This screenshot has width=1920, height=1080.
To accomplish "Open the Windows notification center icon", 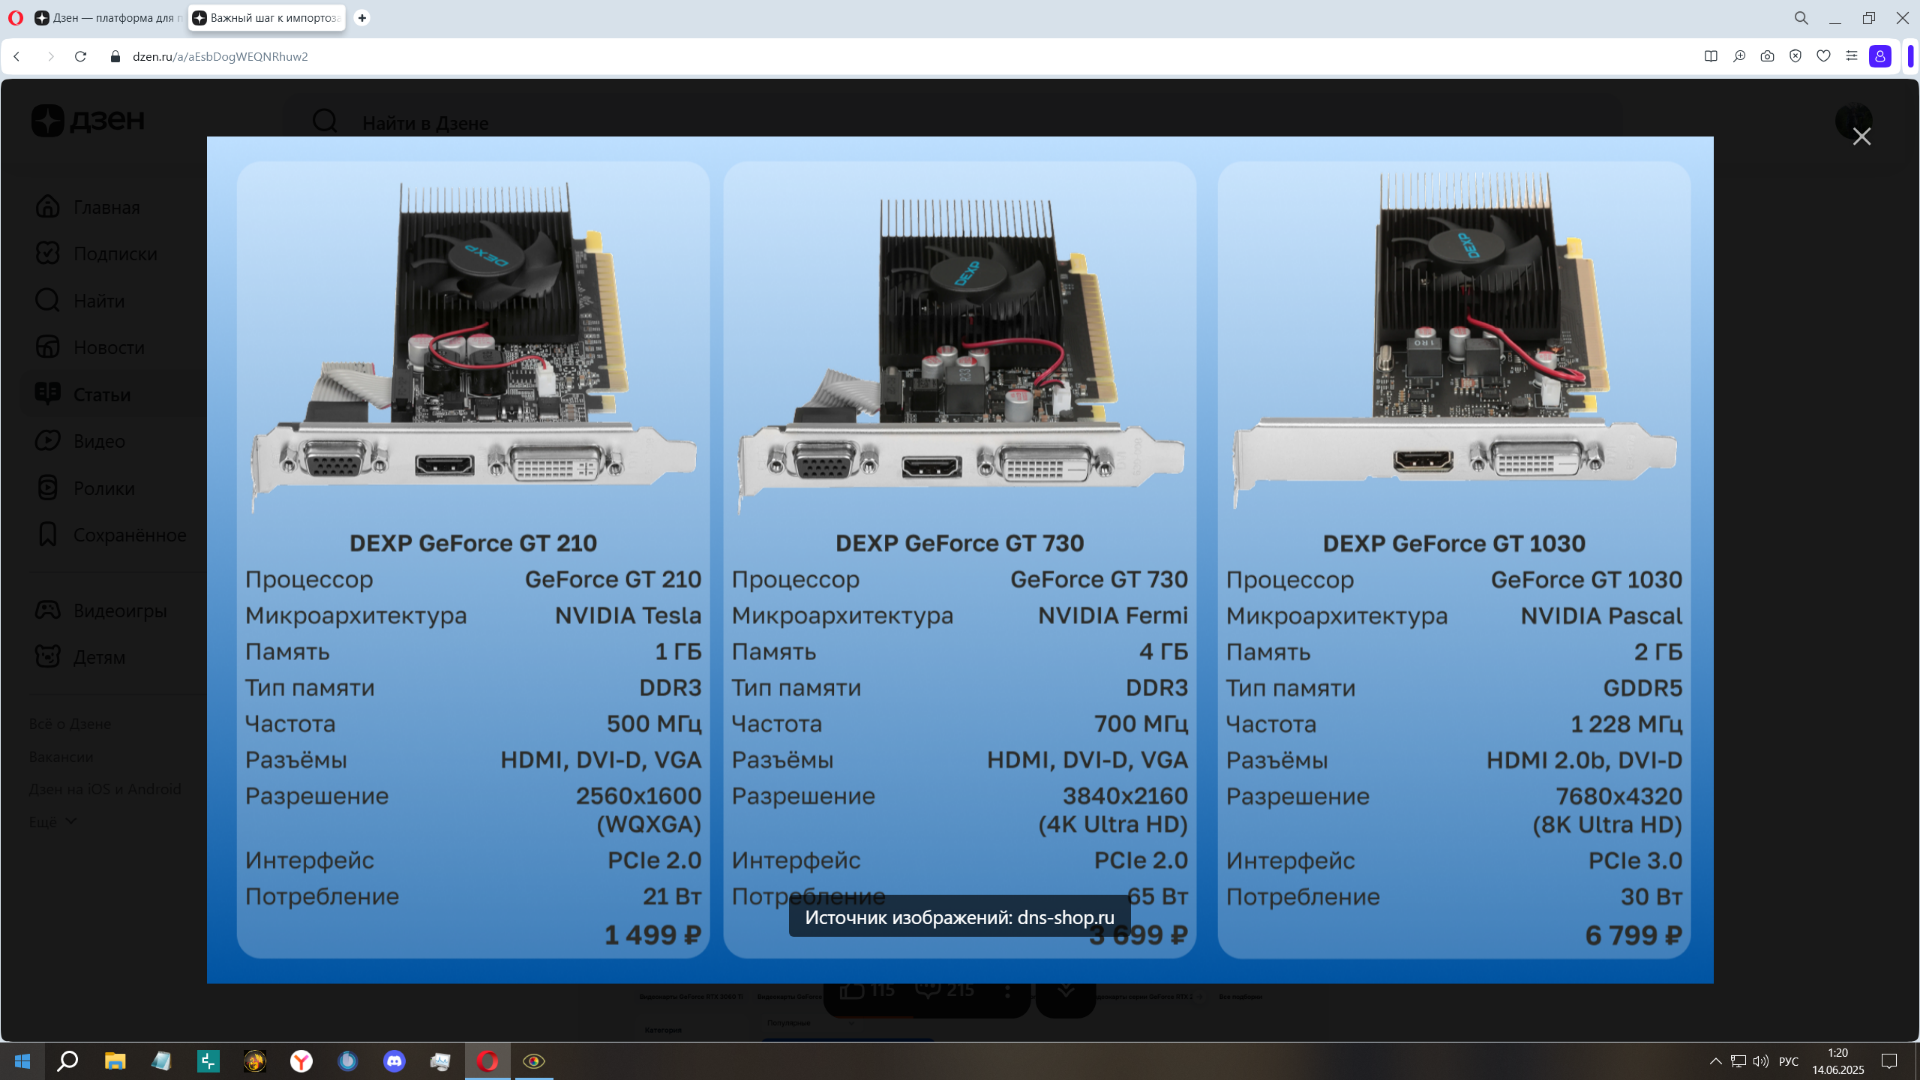I will pyautogui.click(x=1889, y=1061).
